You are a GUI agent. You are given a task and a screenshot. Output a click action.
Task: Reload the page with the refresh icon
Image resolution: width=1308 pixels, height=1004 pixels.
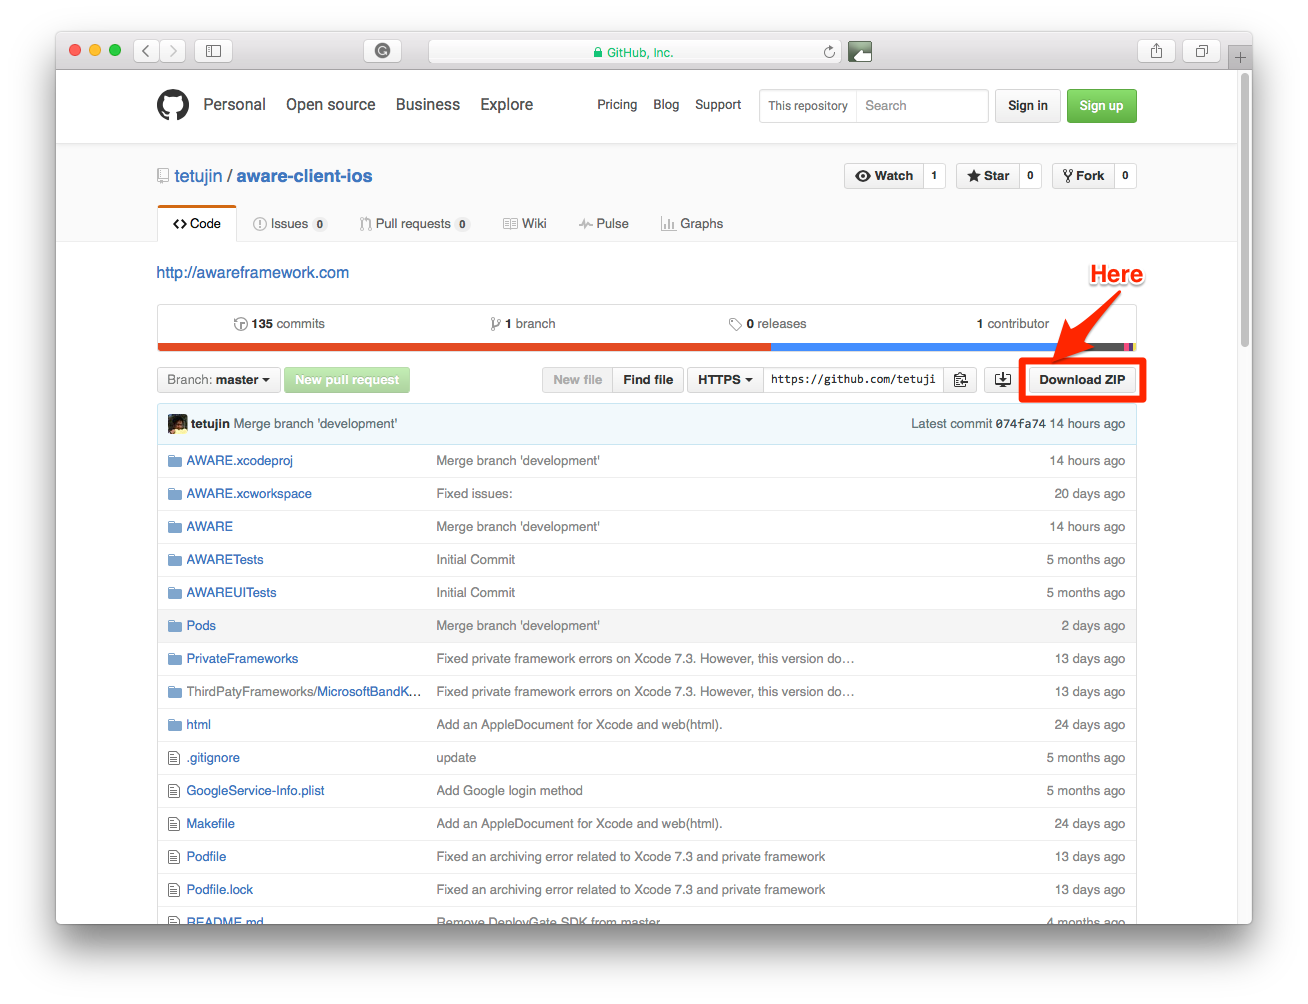[829, 52]
